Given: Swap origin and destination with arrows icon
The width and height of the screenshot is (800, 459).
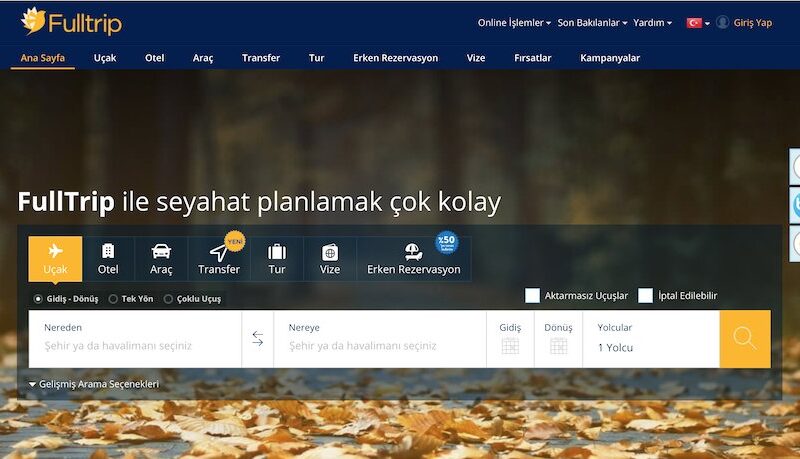Looking at the screenshot, I should pyautogui.click(x=258, y=339).
